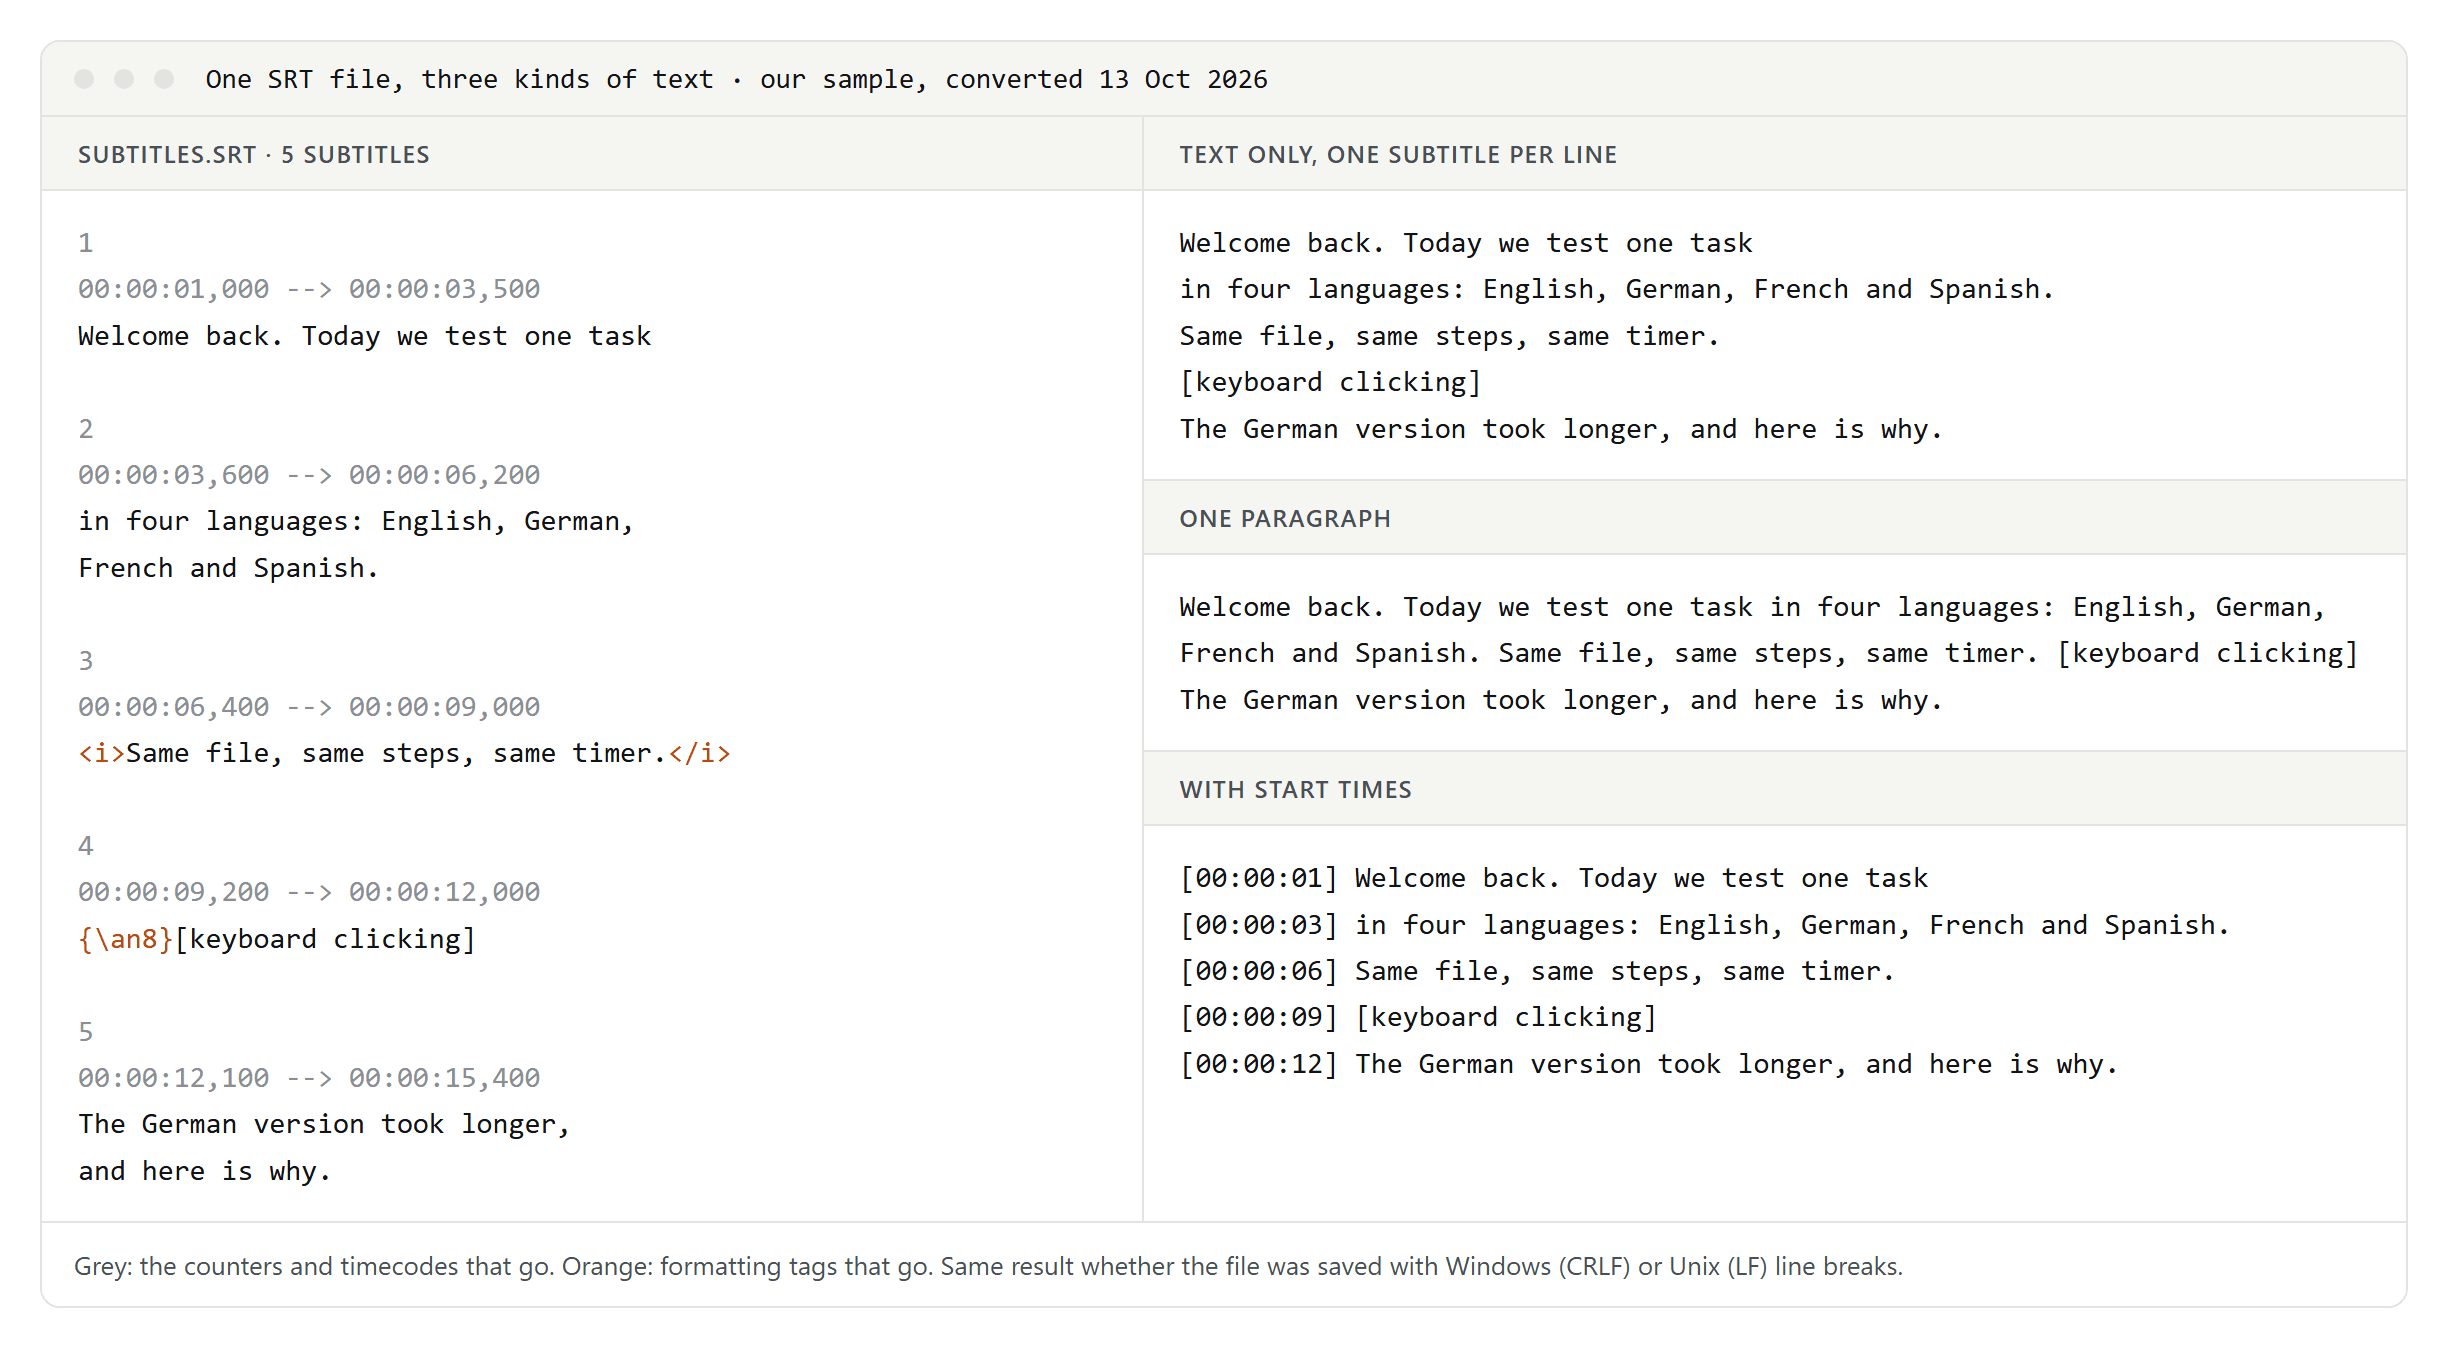Click the 'WITH START TIMES' section header
The image size is (2448, 1348).
coord(1295,790)
